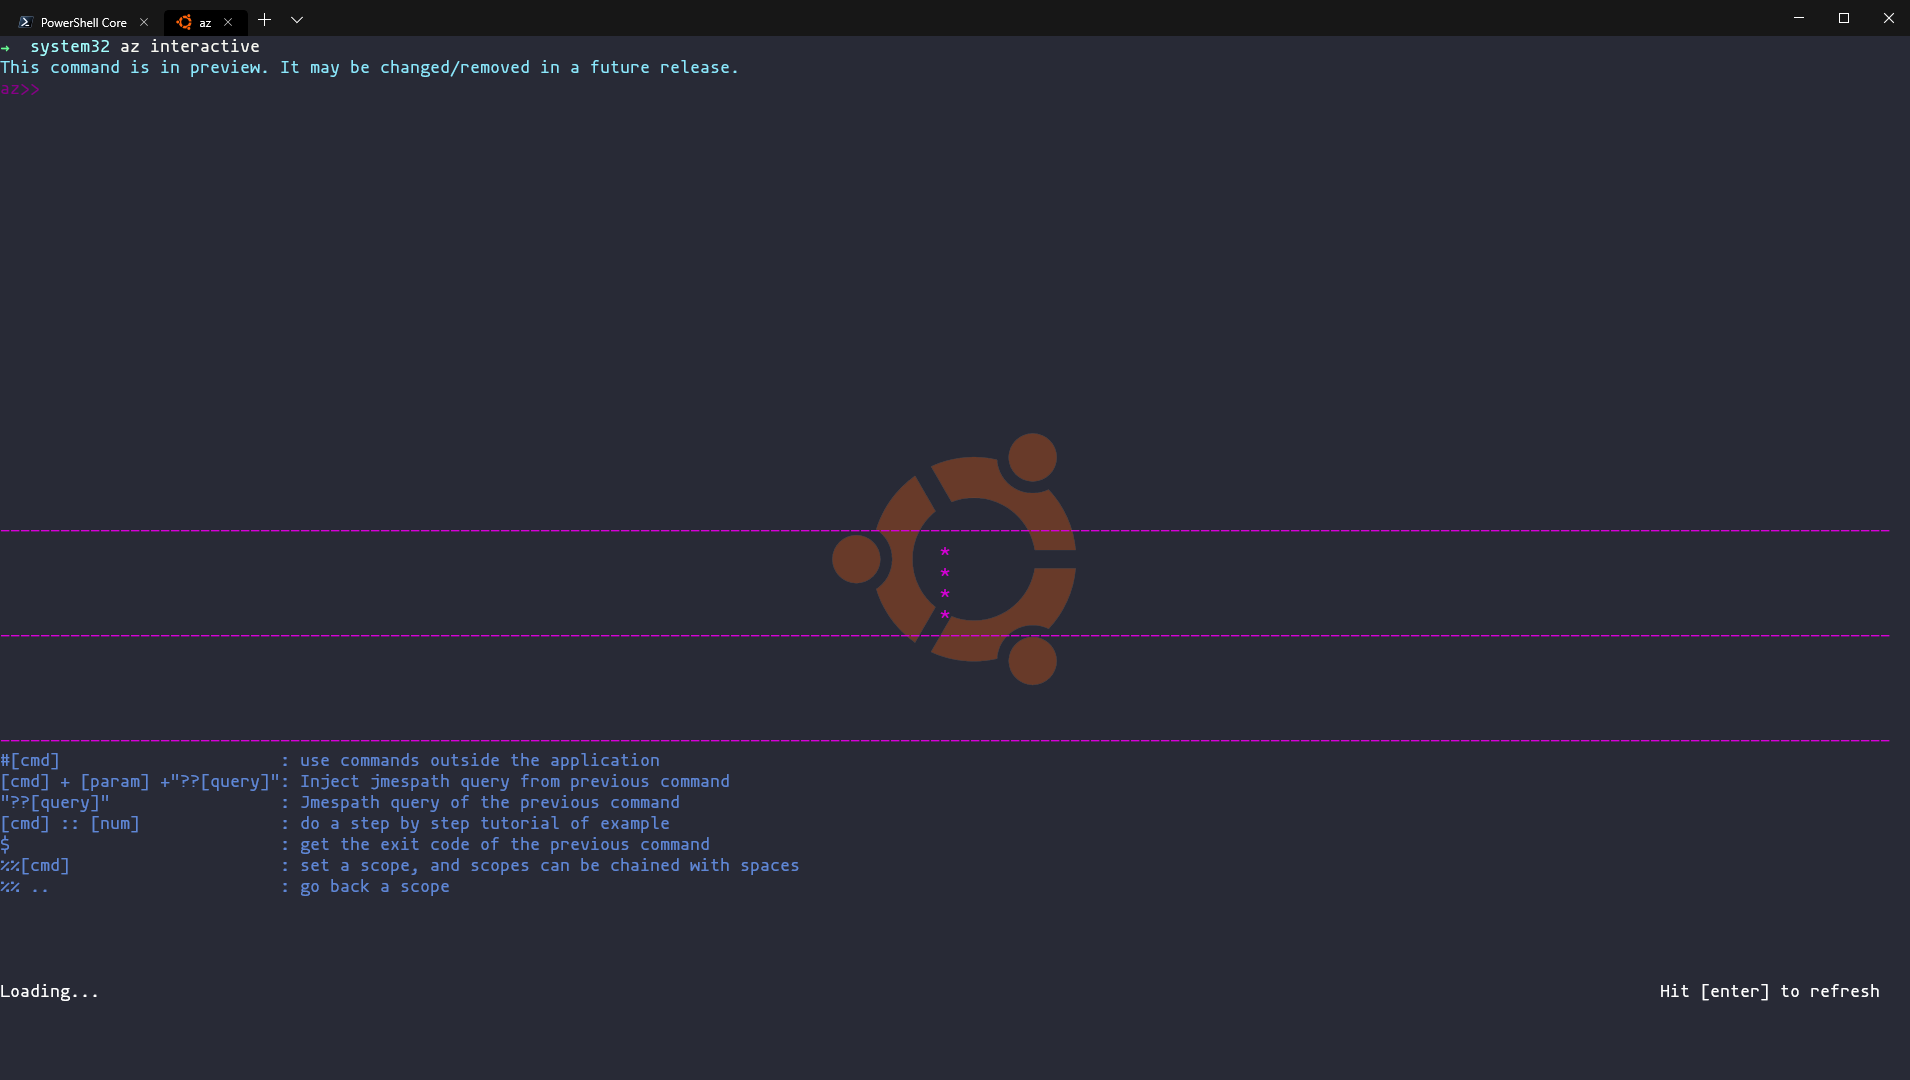This screenshot has width=1910, height=1080.
Task: Click 'use commands outside the application' description
Action: point(480,760)
